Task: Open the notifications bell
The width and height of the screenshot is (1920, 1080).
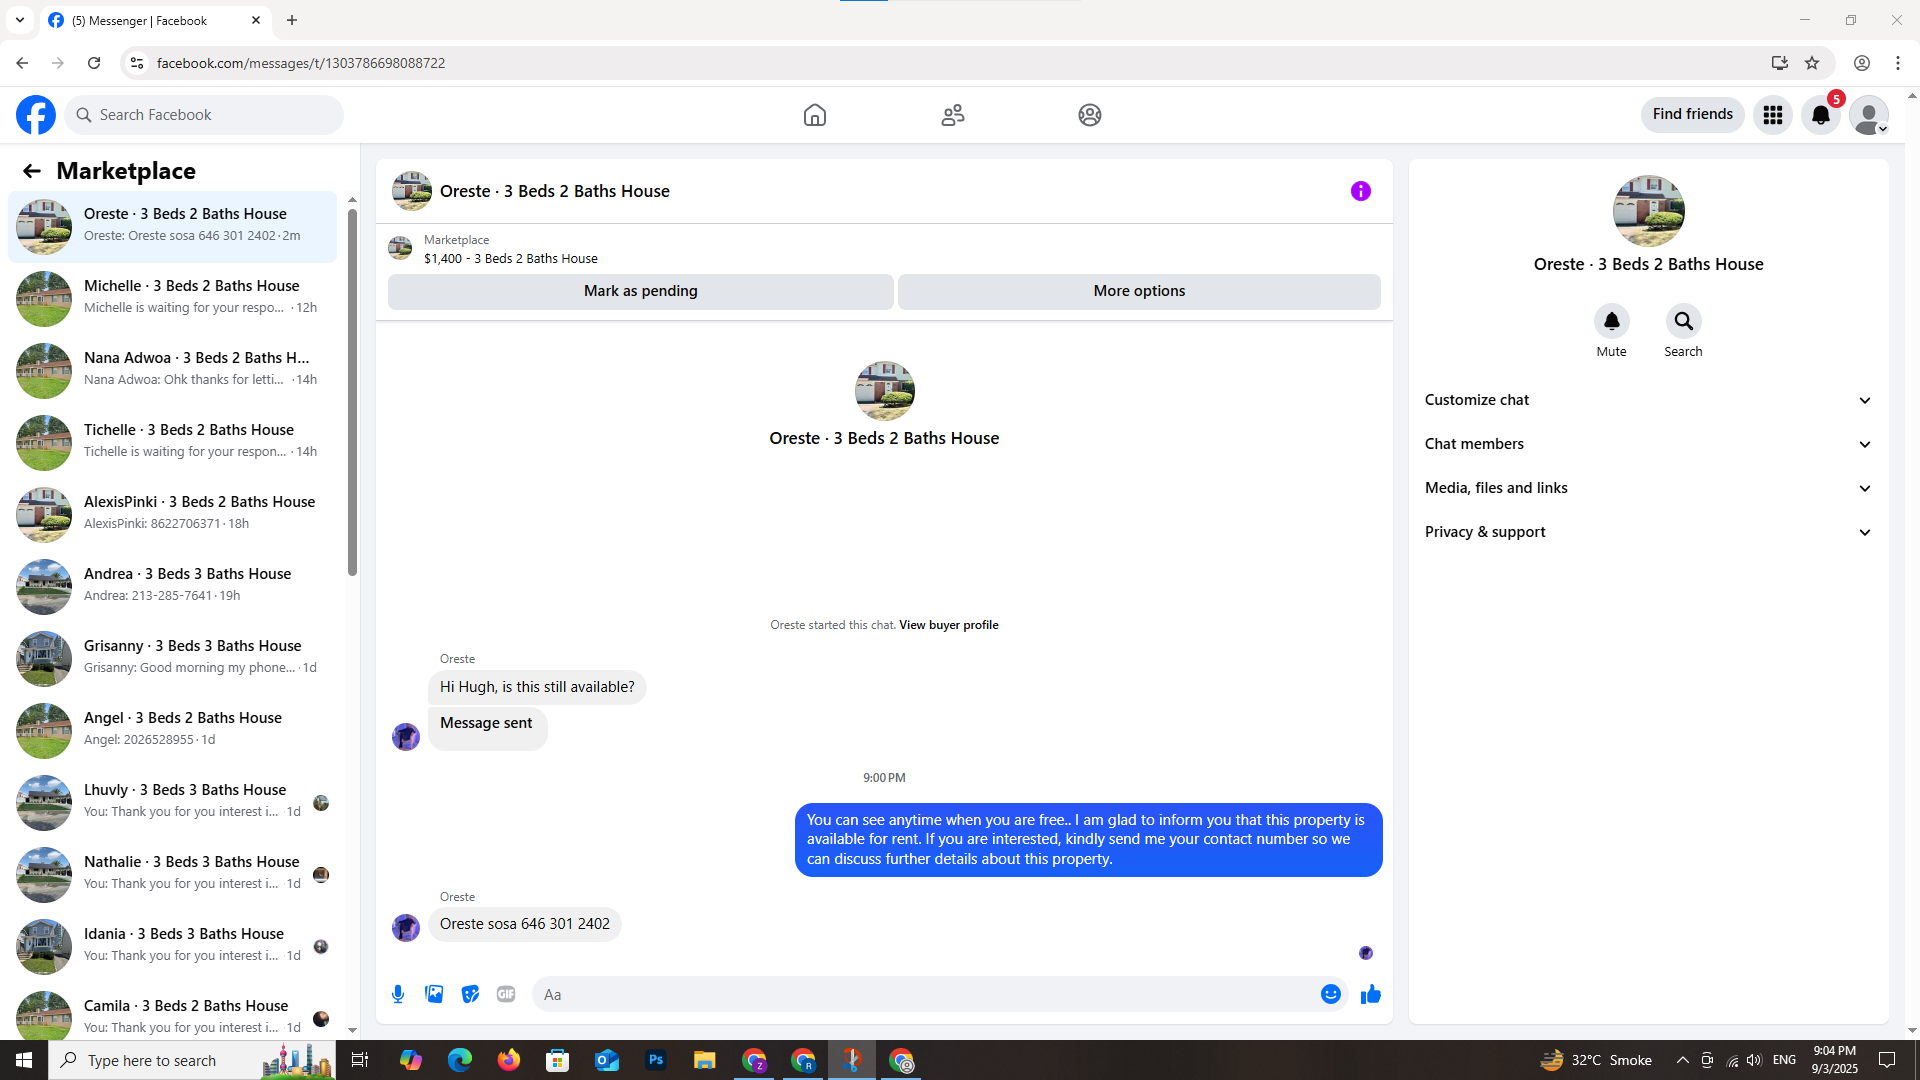Action: [x=1821, y=115]
